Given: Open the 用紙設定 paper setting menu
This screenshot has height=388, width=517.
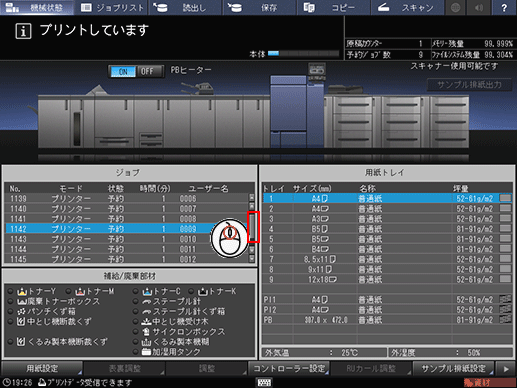Looking at the screenshot, I should (42, 369).
